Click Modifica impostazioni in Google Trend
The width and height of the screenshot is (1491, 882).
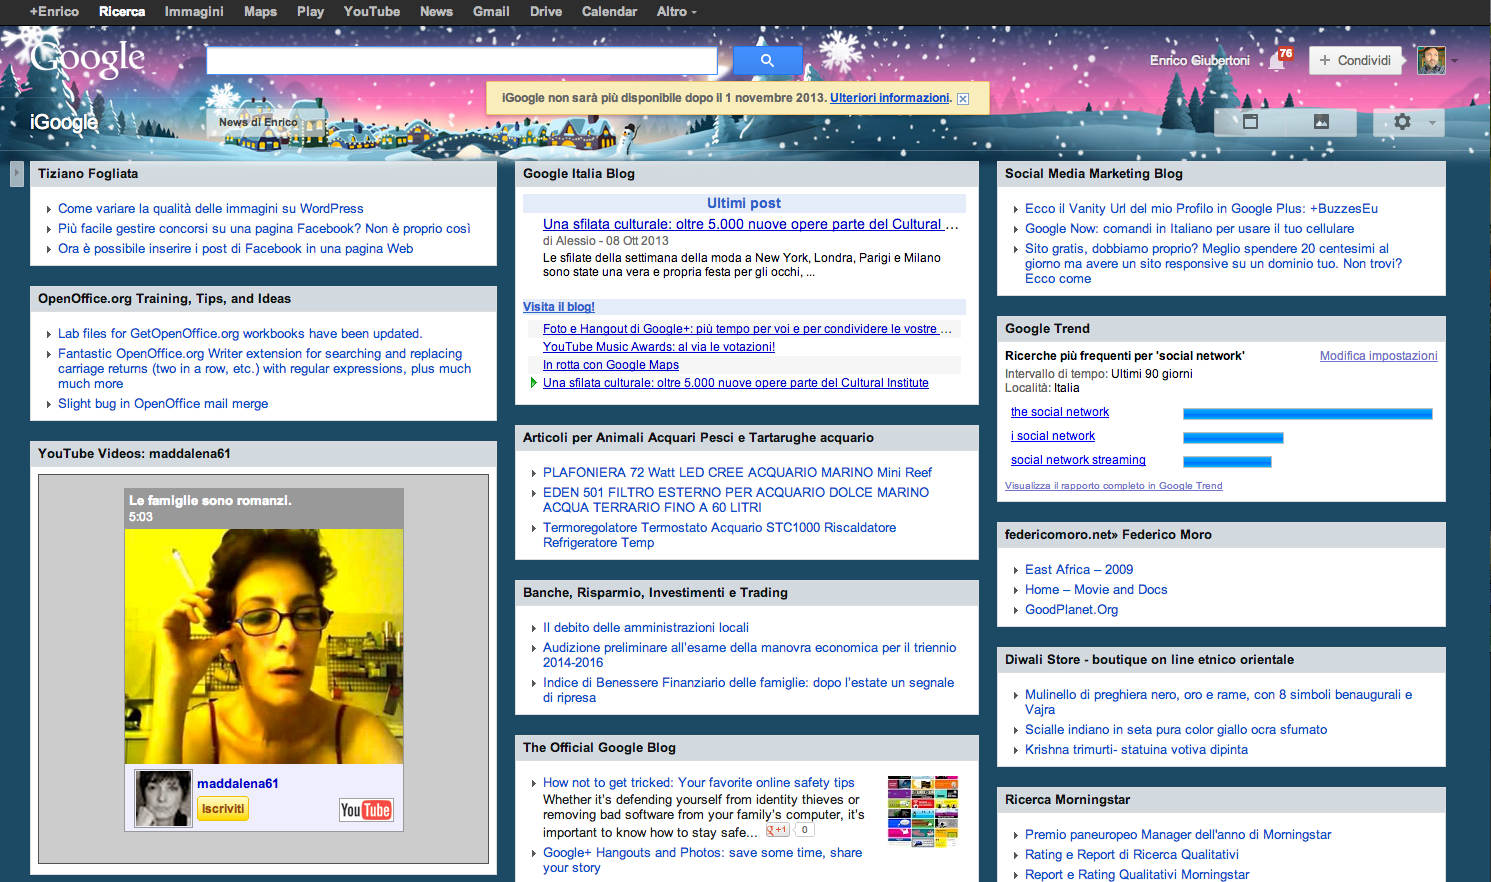pyautogui.click(x=1379, y=356)
